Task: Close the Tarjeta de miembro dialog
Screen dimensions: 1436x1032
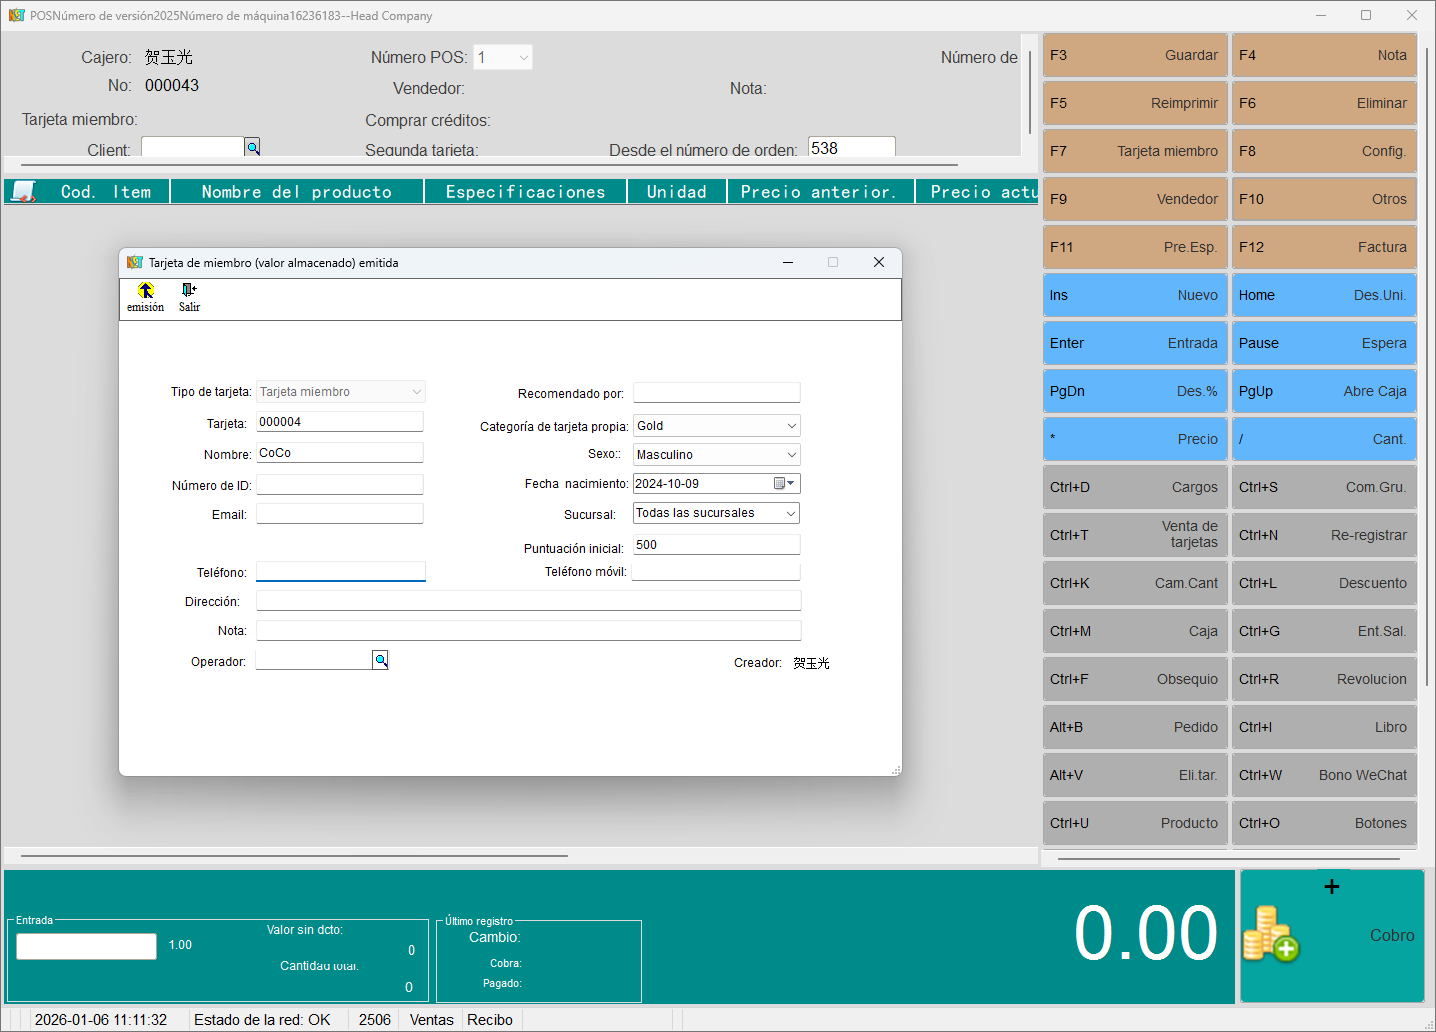Action: coord(878,262)
